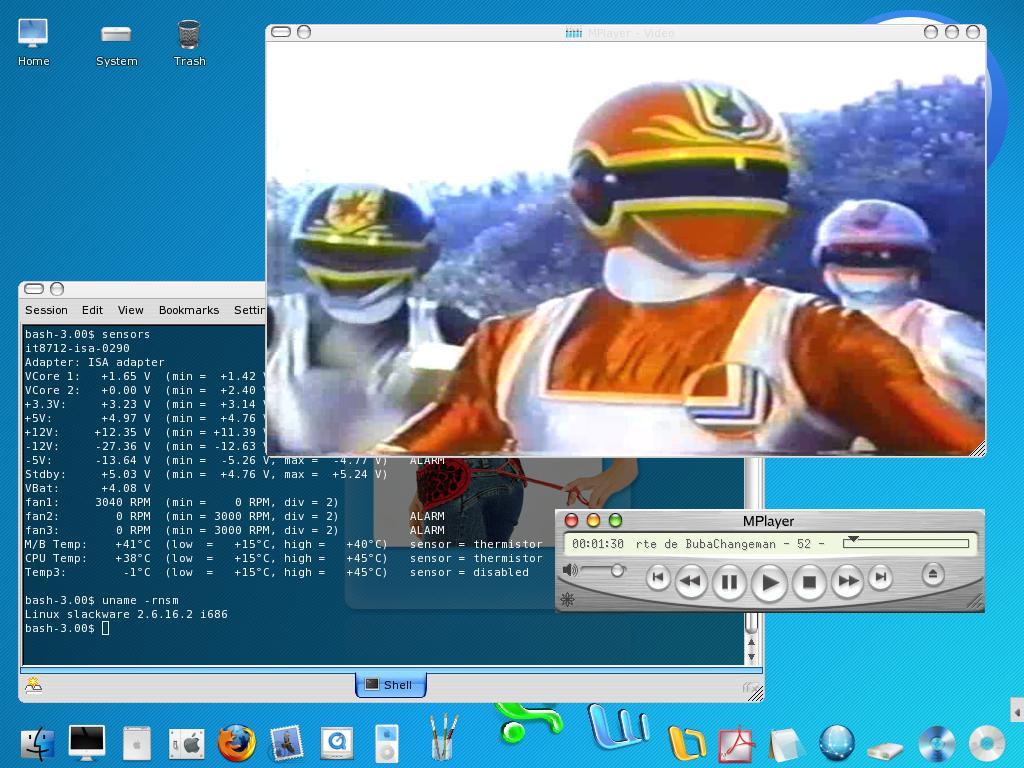Rewind the video in MPlayer
Viewport: 1024px width, 768px height.
tap(691, 581)
